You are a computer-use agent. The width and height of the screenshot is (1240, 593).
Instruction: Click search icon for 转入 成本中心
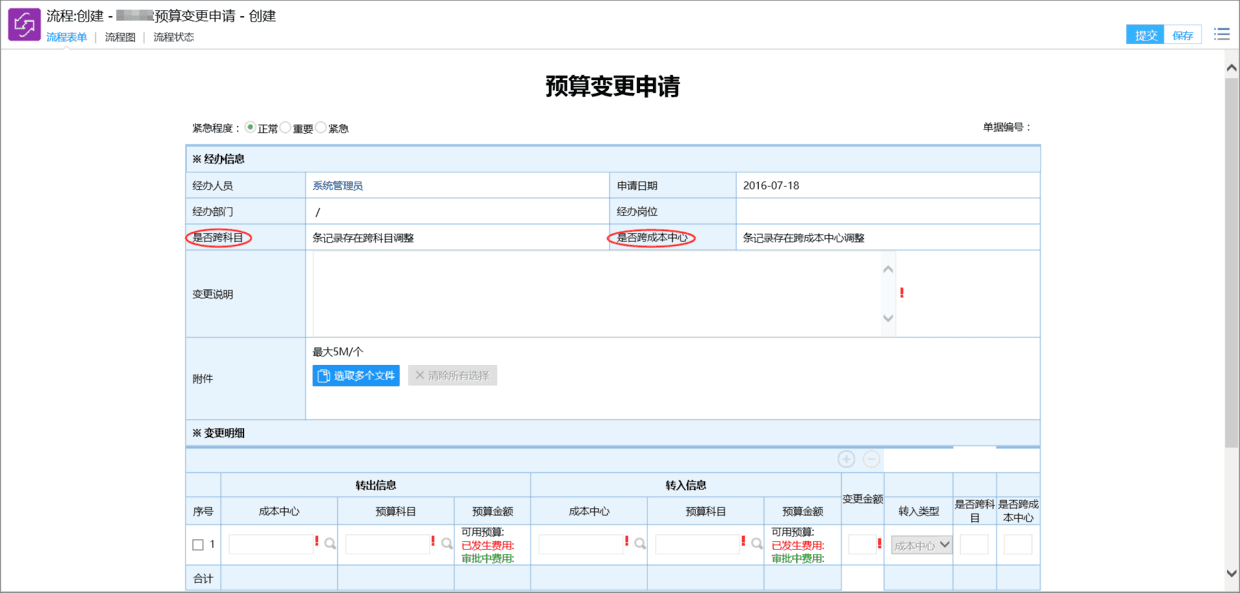pyautogui.click(x=639, y=544)
